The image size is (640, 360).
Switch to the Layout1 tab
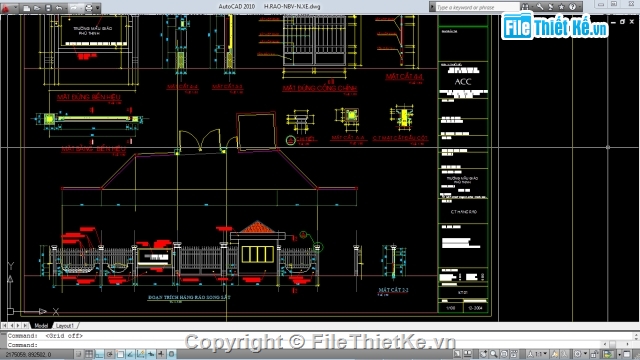[x=64, y=326]
